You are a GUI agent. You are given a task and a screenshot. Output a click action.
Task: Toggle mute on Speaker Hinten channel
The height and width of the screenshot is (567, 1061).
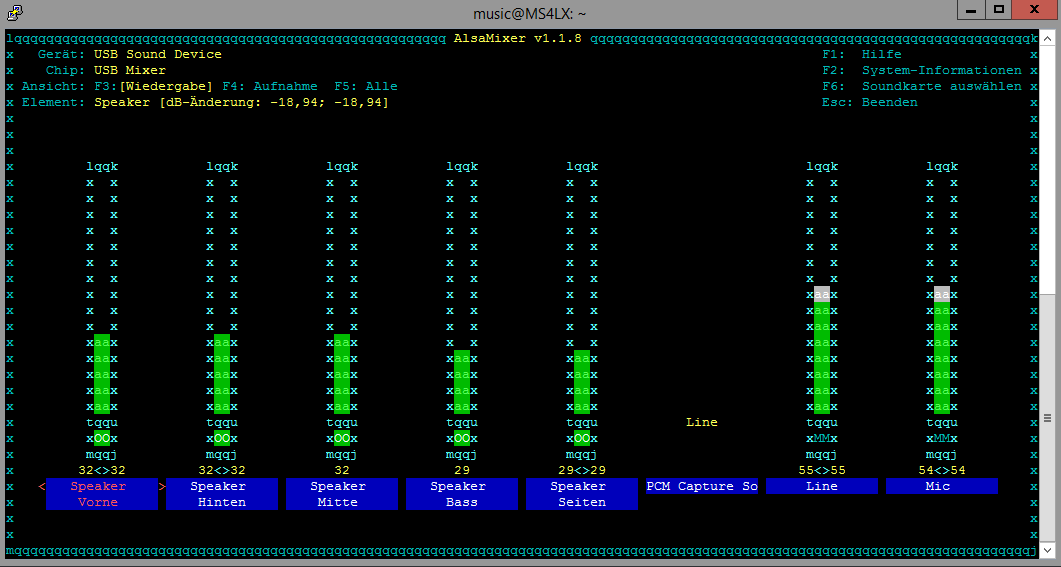tap(222, 438)
